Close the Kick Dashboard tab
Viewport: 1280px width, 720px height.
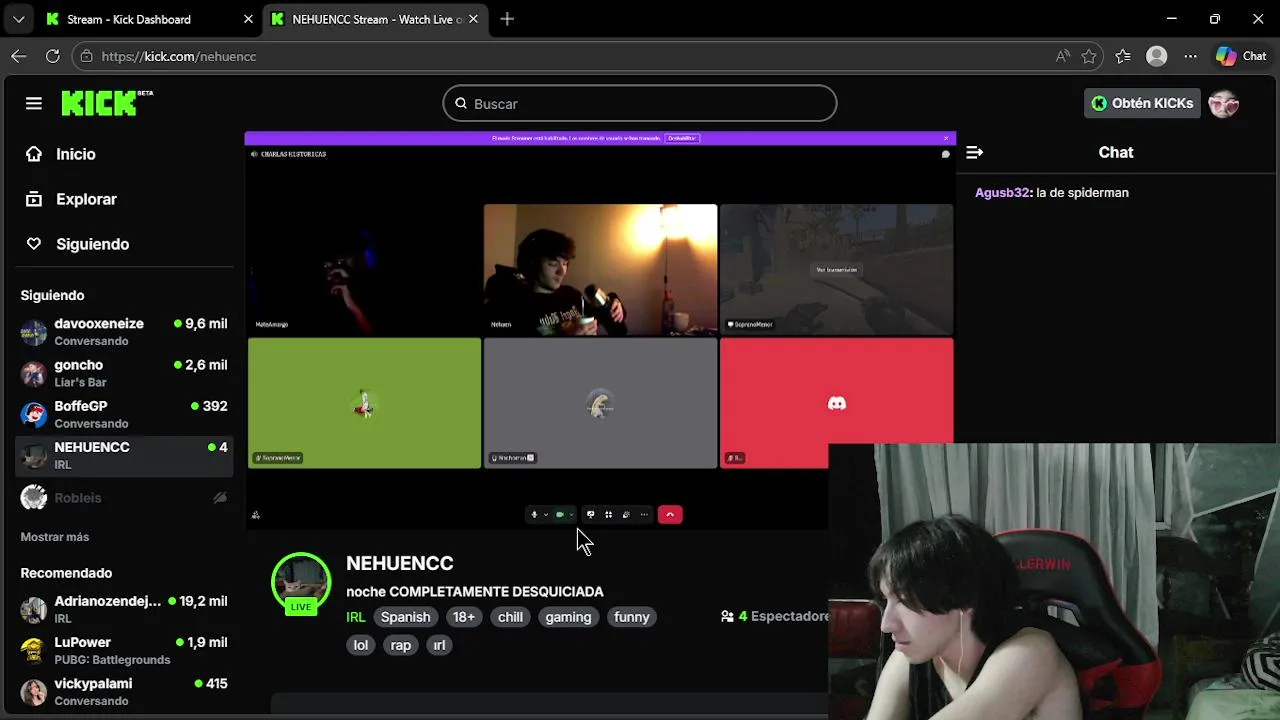coord(248,19)
